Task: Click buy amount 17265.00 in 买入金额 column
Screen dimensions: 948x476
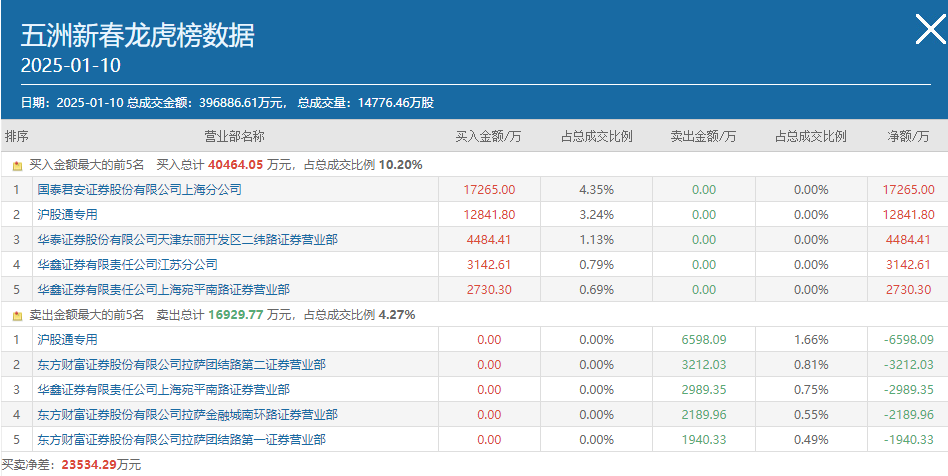Action: click(x=489, y=190)
